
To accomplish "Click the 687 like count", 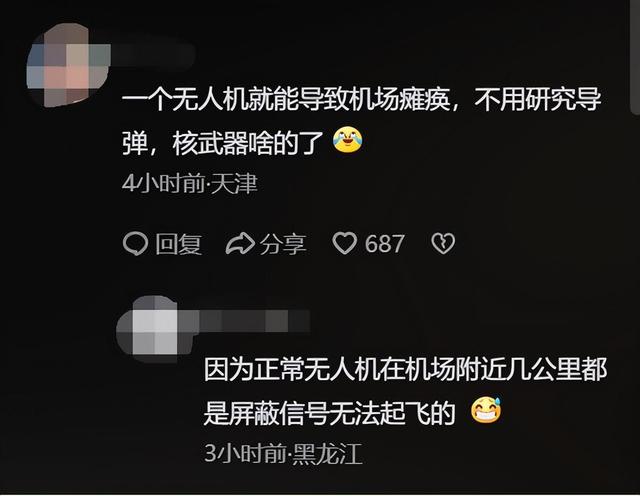I will tap(384, 244).
